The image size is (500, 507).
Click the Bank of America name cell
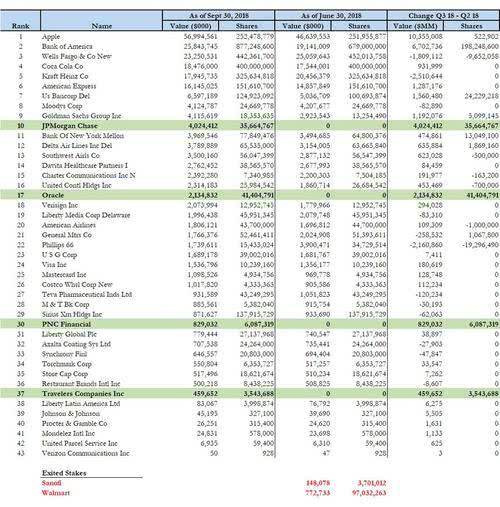(67, 46)
